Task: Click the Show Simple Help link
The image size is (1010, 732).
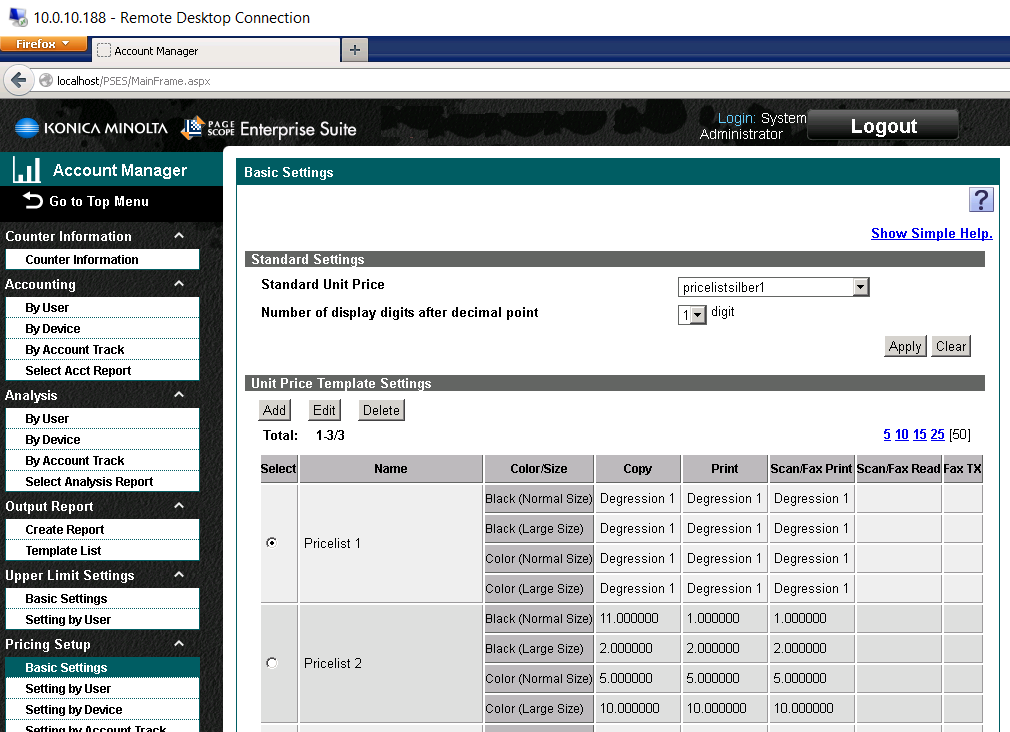Action: [931, 233]
